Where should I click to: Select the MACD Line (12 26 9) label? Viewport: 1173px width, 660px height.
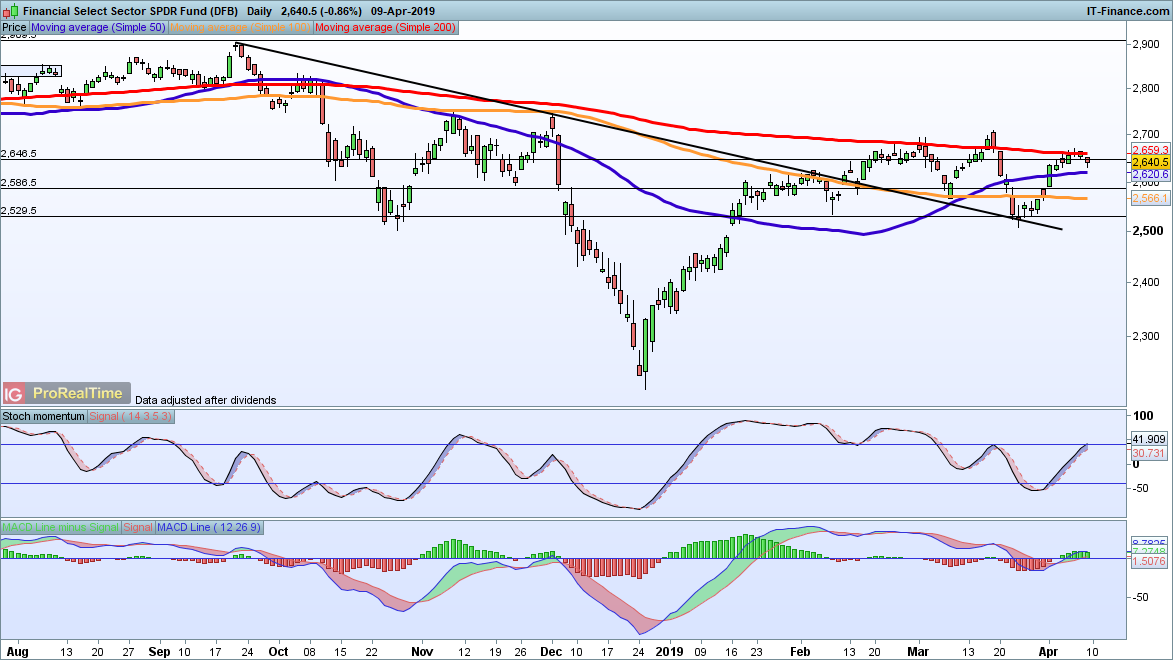coord(209,528)
